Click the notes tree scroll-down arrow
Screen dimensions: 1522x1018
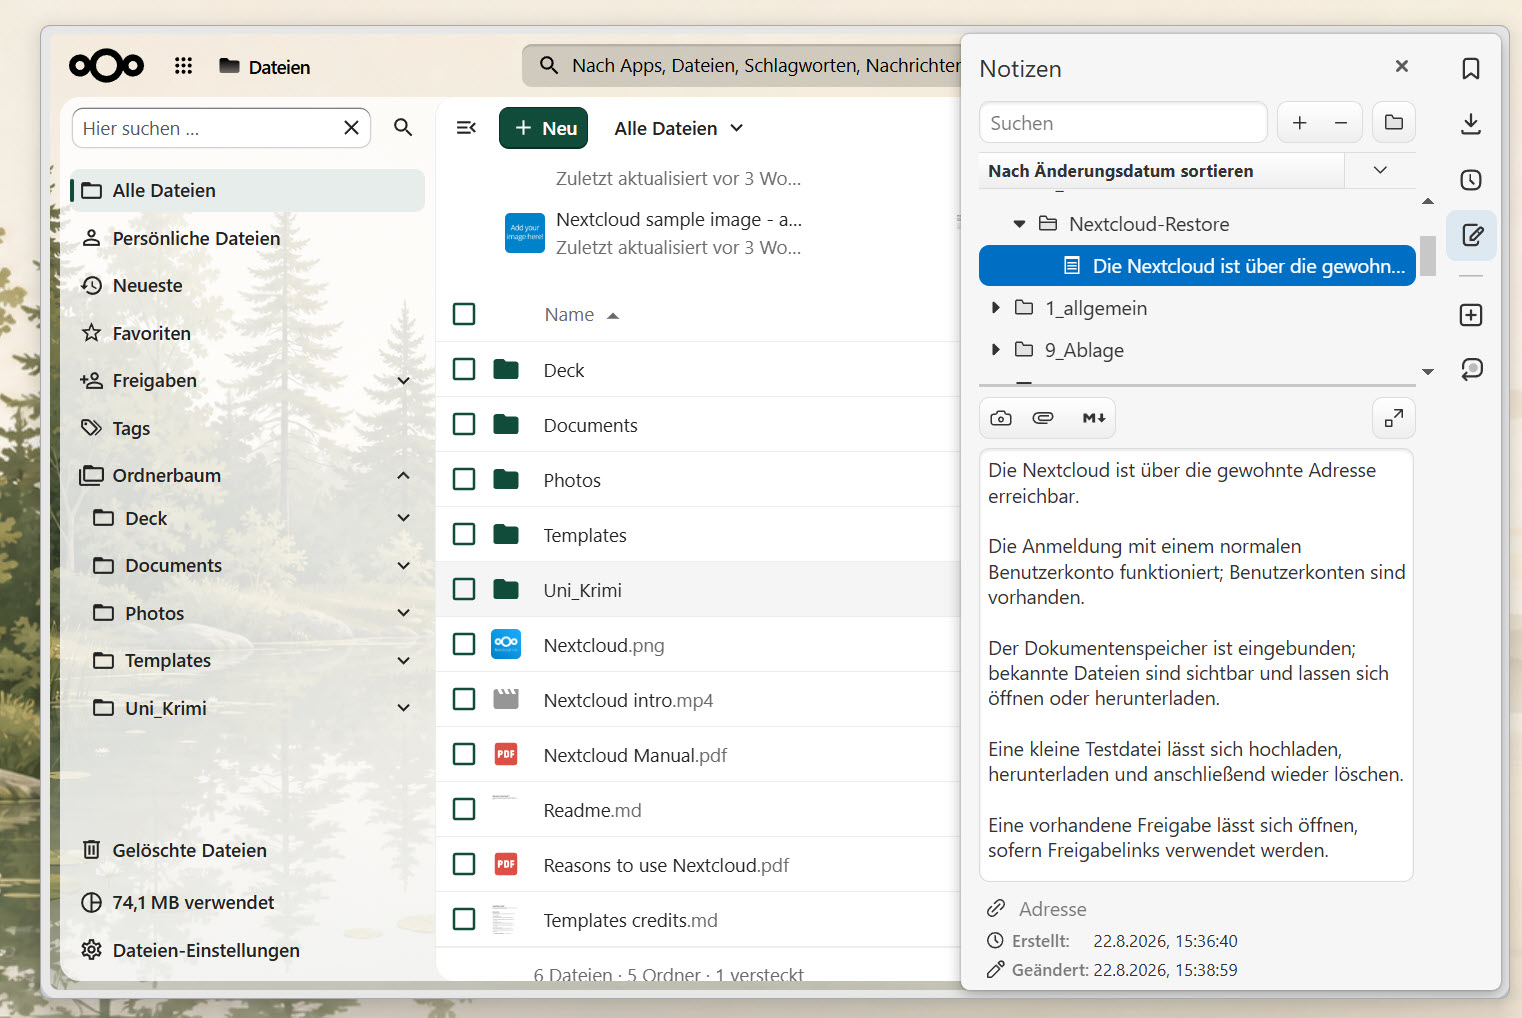(1428, 372)
